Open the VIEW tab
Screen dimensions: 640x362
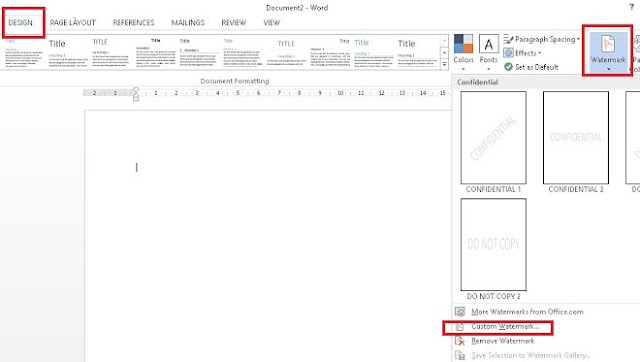point(271,23)
